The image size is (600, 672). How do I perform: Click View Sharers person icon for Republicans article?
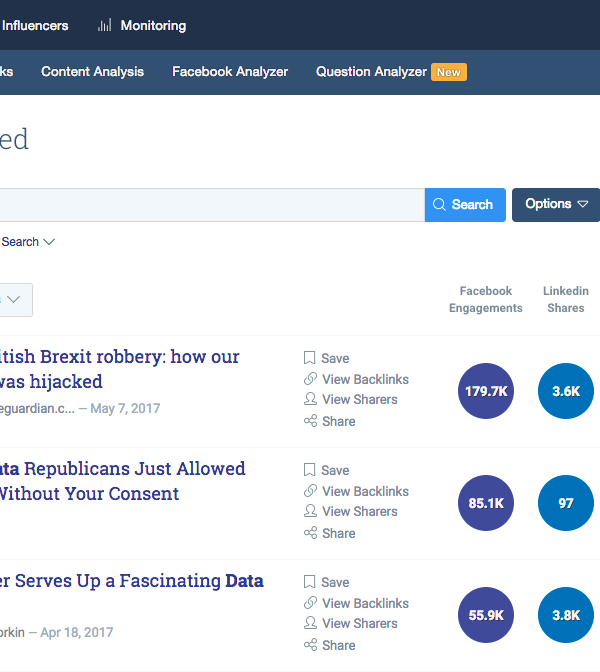pyautogui.click(x=310, y=511)
